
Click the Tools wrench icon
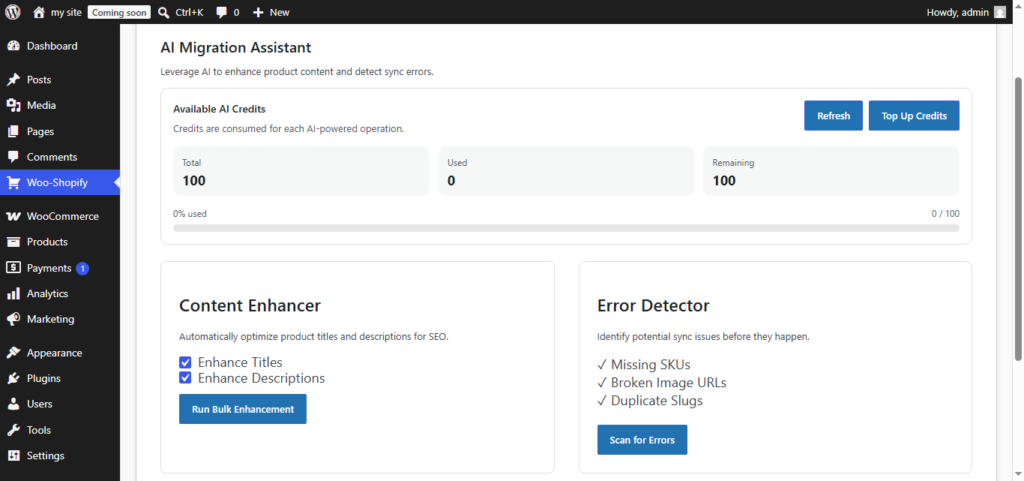pyautogui.click(x=13, y=431)
